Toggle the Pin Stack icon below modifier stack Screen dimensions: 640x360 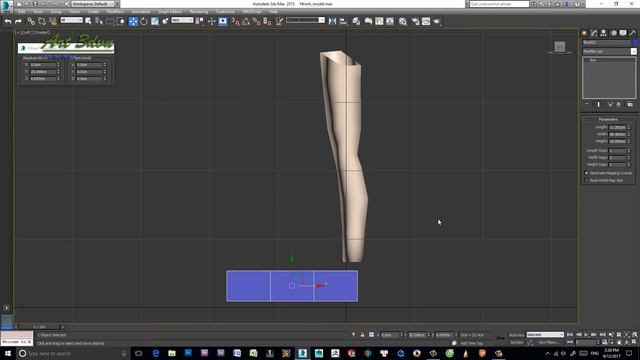click(x=587, y=104)
